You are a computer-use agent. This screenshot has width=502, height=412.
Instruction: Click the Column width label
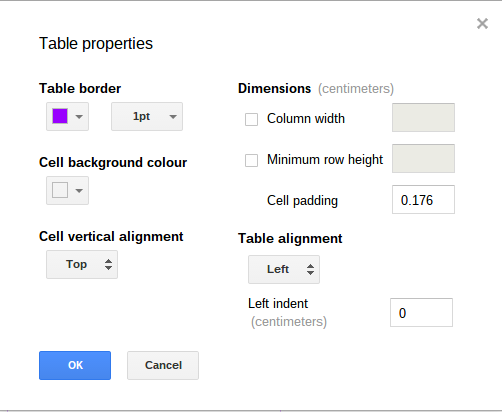(x=306, y=119)
